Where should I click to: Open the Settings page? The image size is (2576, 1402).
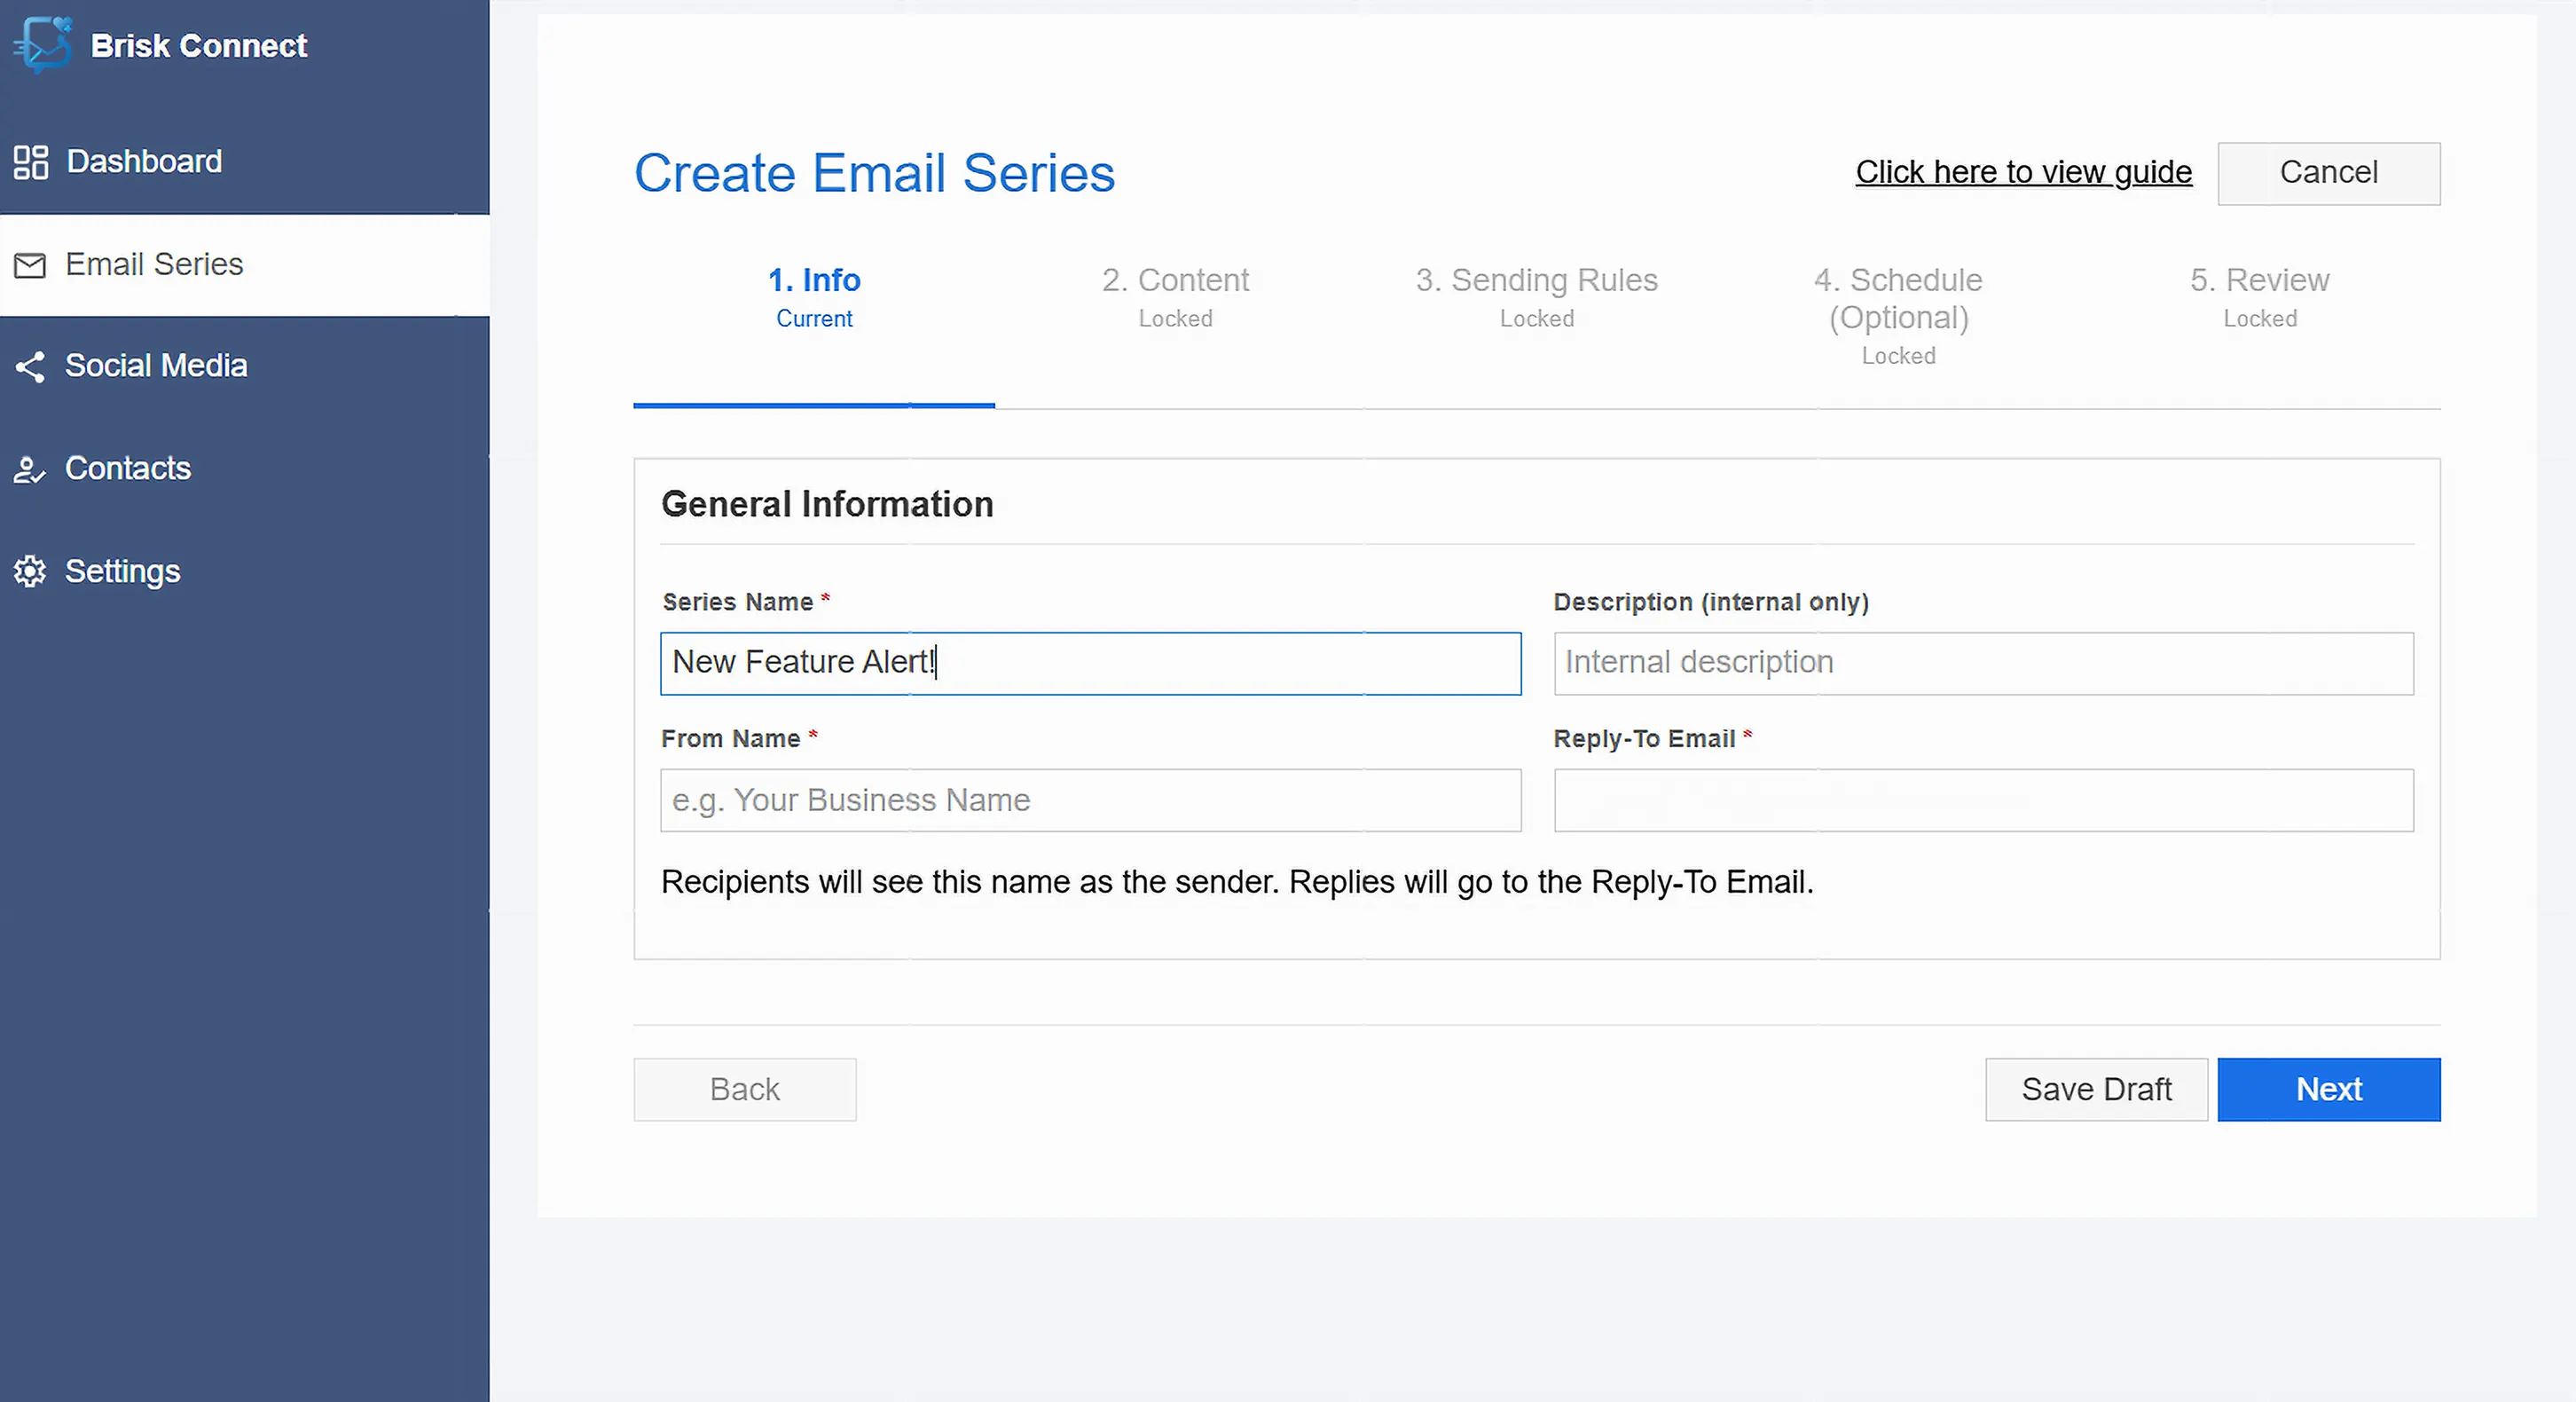pyautogui.click(x=244, y=571)
